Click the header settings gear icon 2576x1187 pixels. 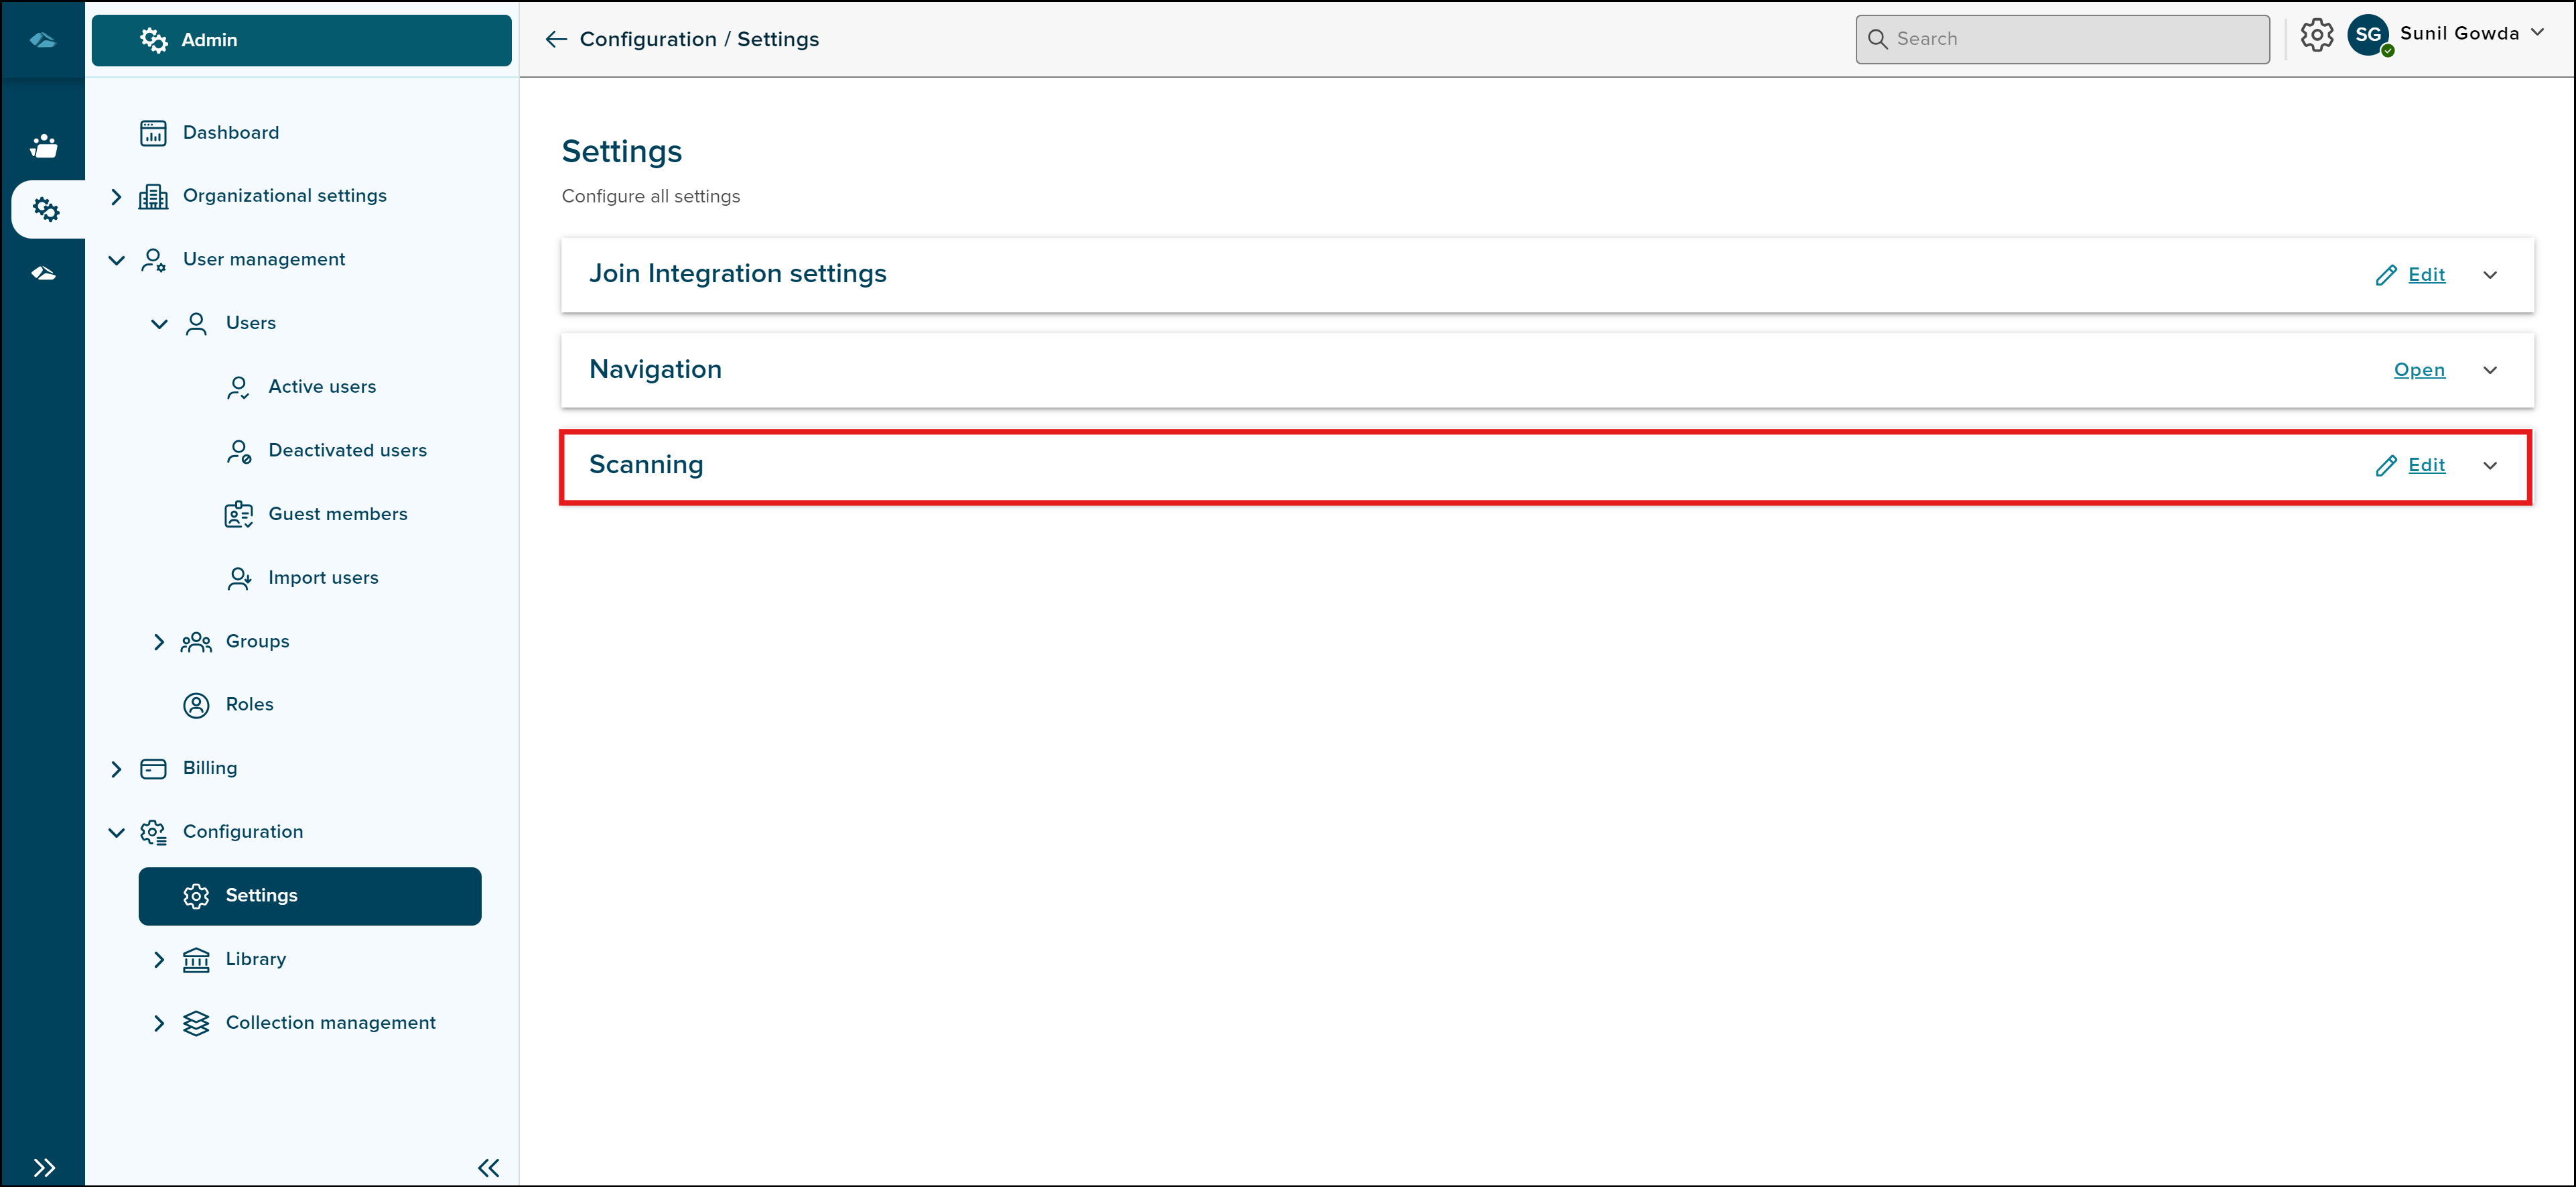[x=2316, y=36]
